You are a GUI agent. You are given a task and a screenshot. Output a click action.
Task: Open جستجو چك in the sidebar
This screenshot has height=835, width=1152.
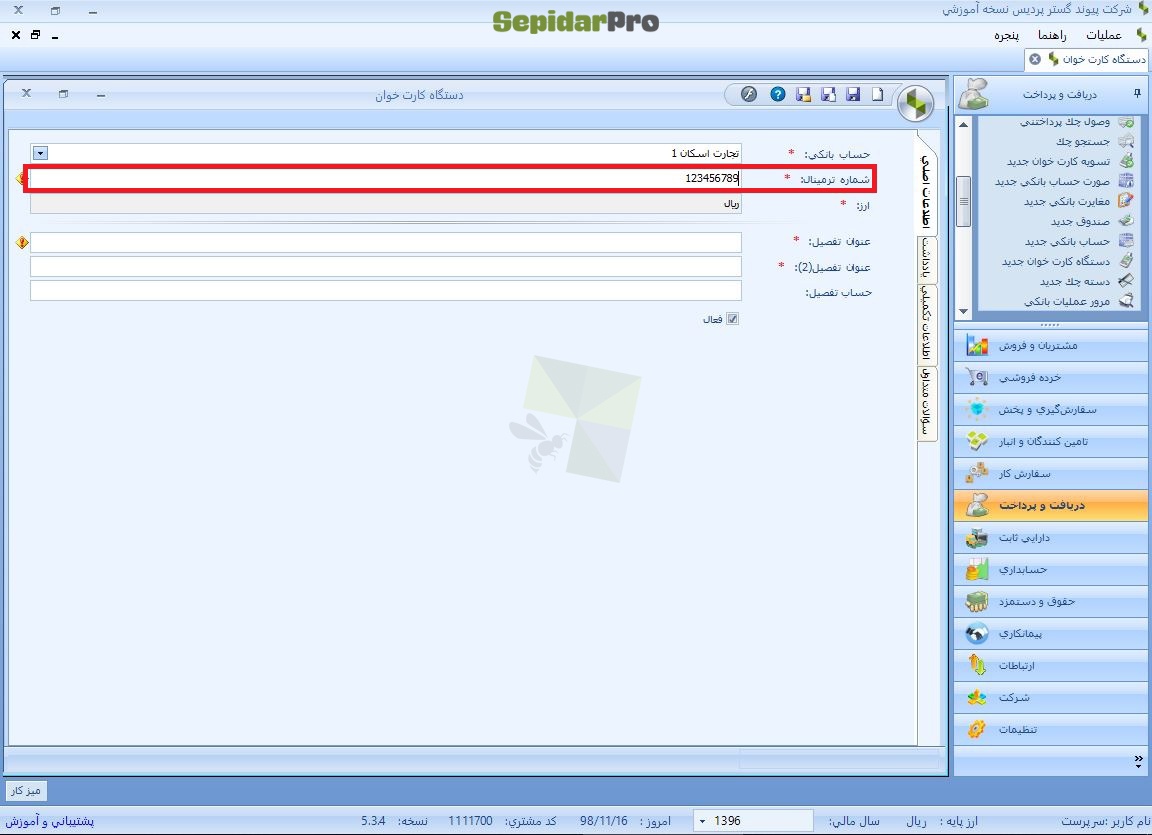tap(1095, 141)
